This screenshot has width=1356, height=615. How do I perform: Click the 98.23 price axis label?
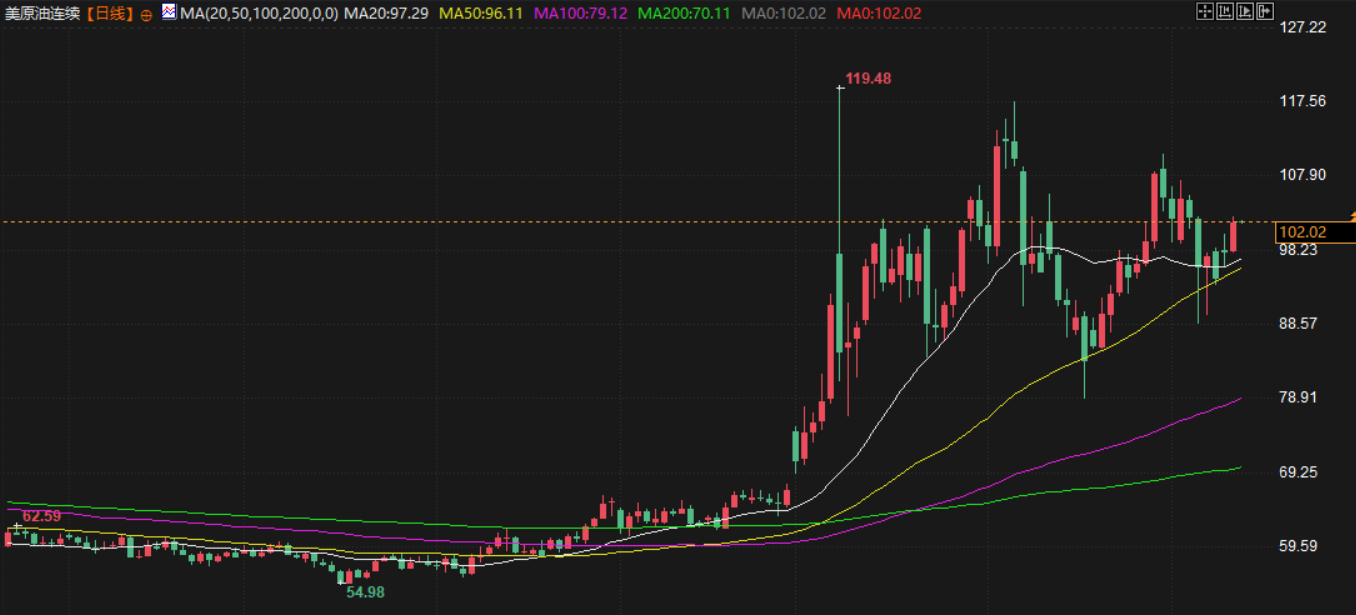tap(1299, 250)
